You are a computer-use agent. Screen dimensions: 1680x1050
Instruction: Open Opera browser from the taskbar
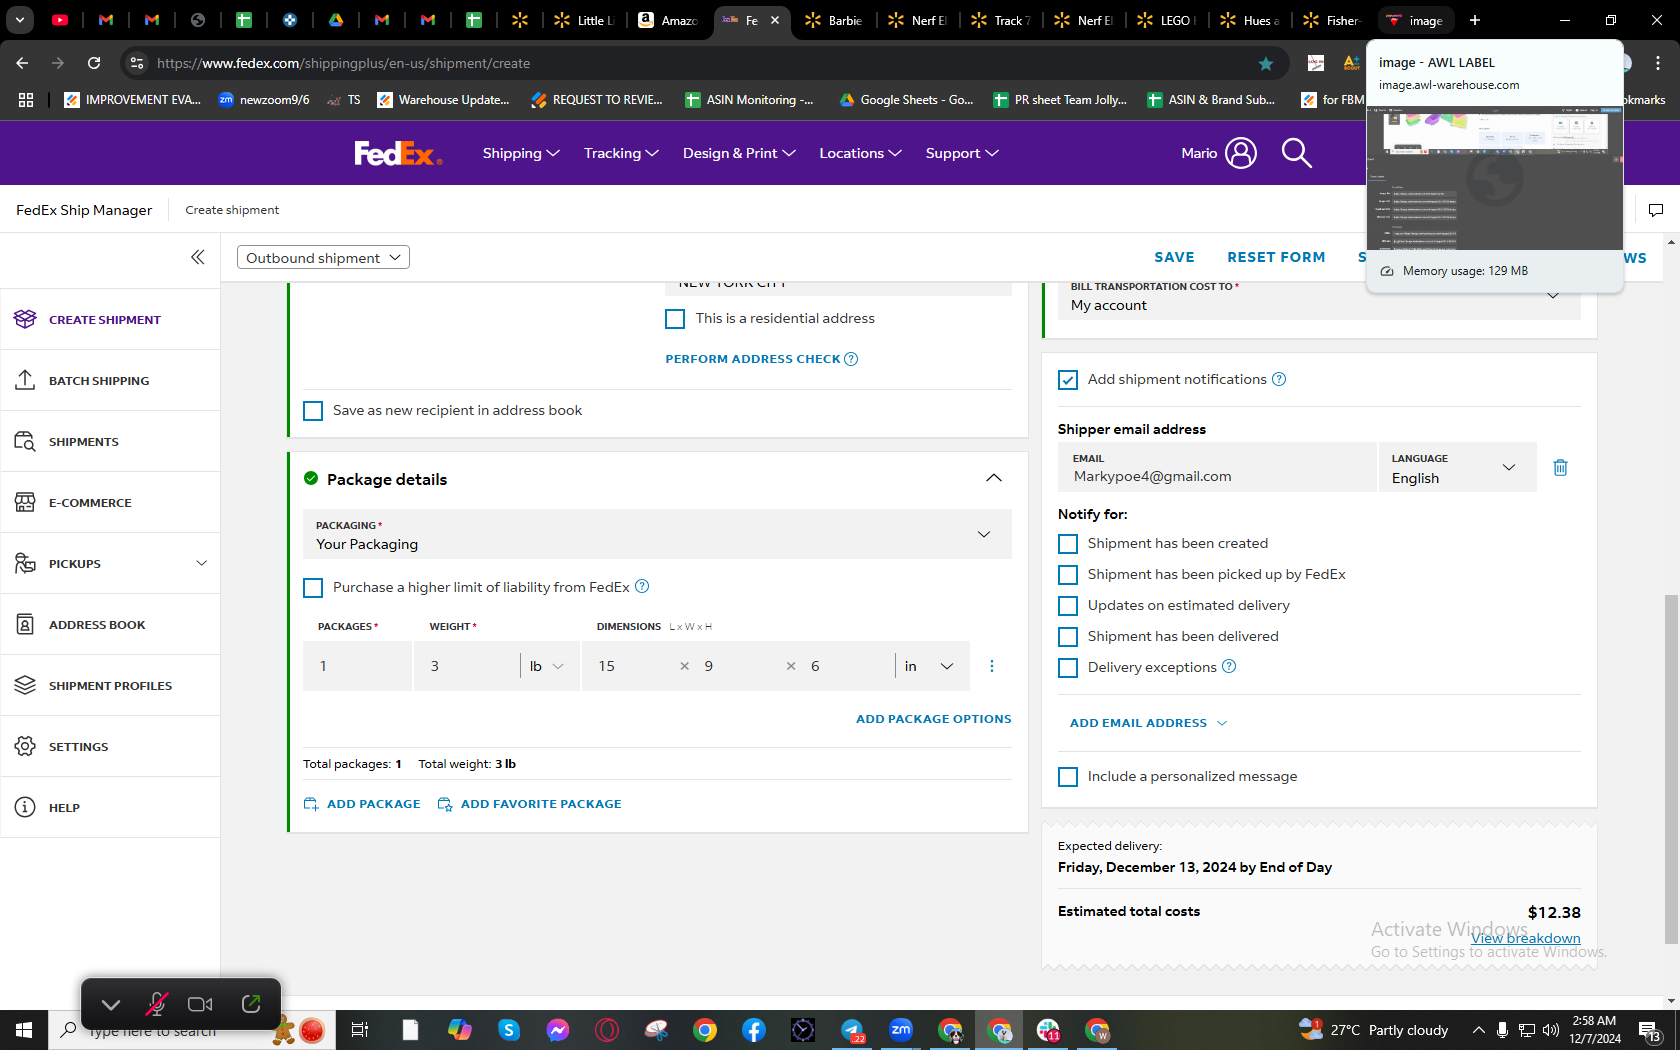tap(607, 1030)
